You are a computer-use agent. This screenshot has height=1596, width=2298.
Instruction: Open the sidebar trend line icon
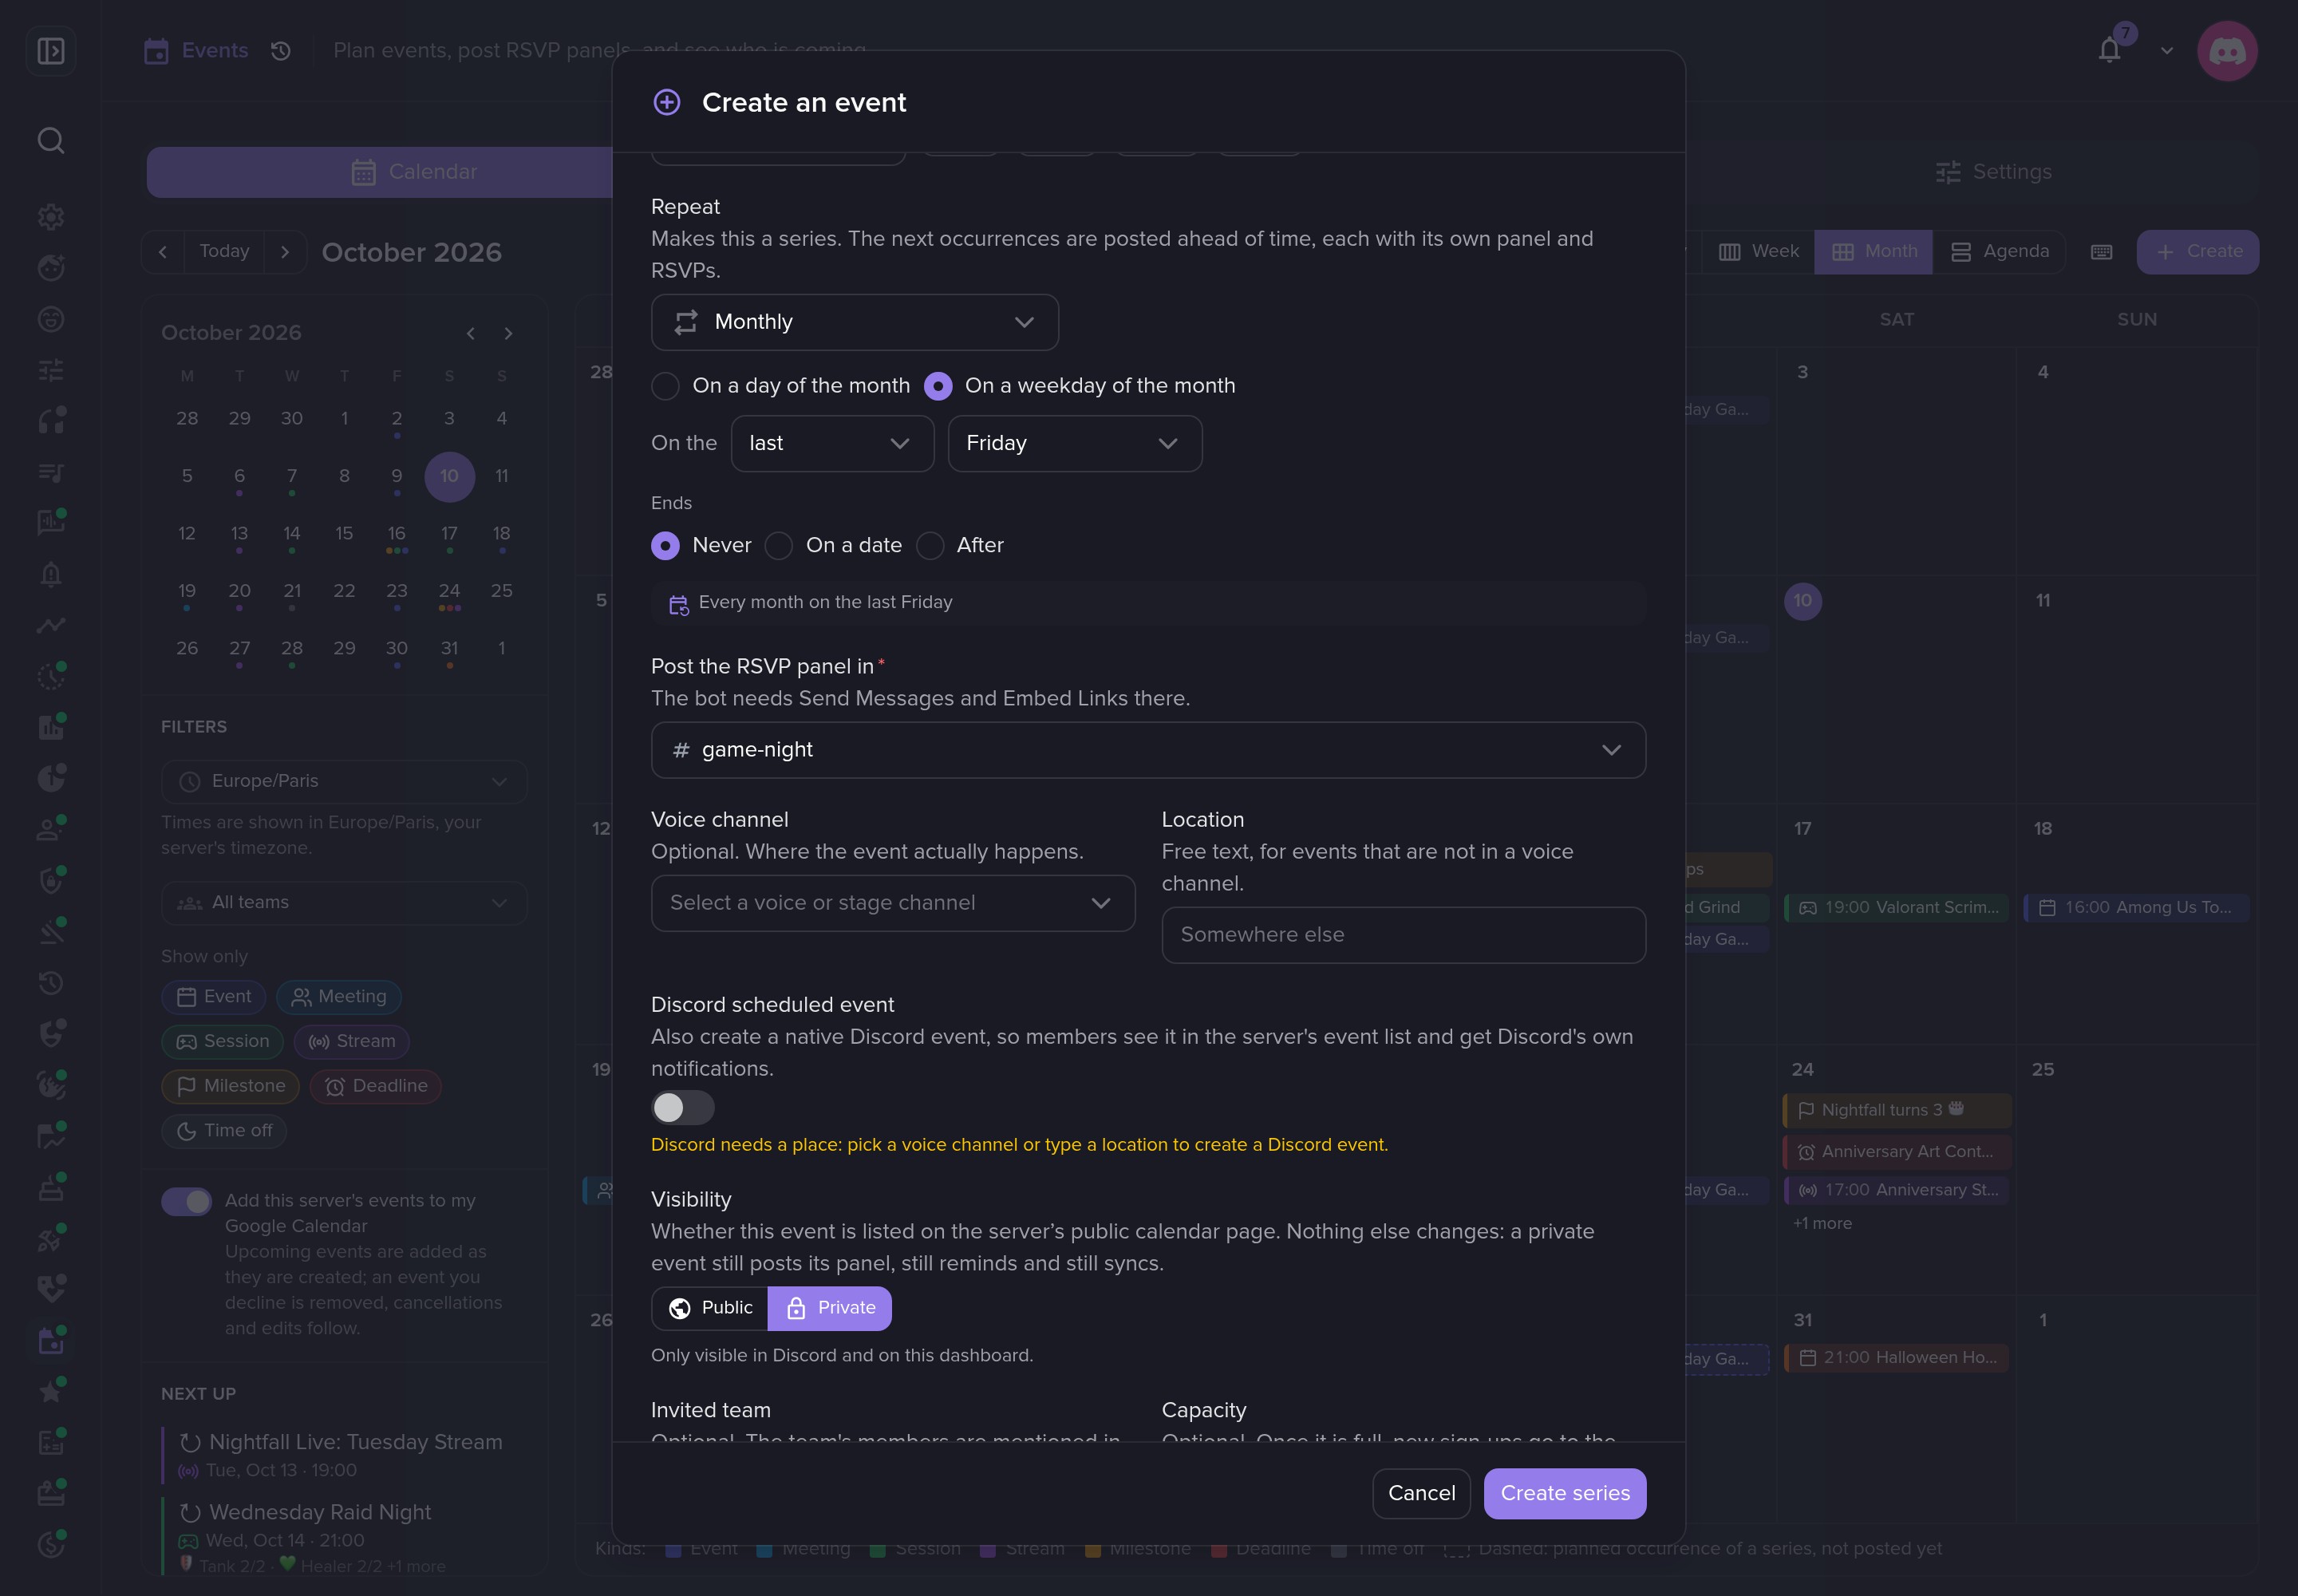pos(51,625)
